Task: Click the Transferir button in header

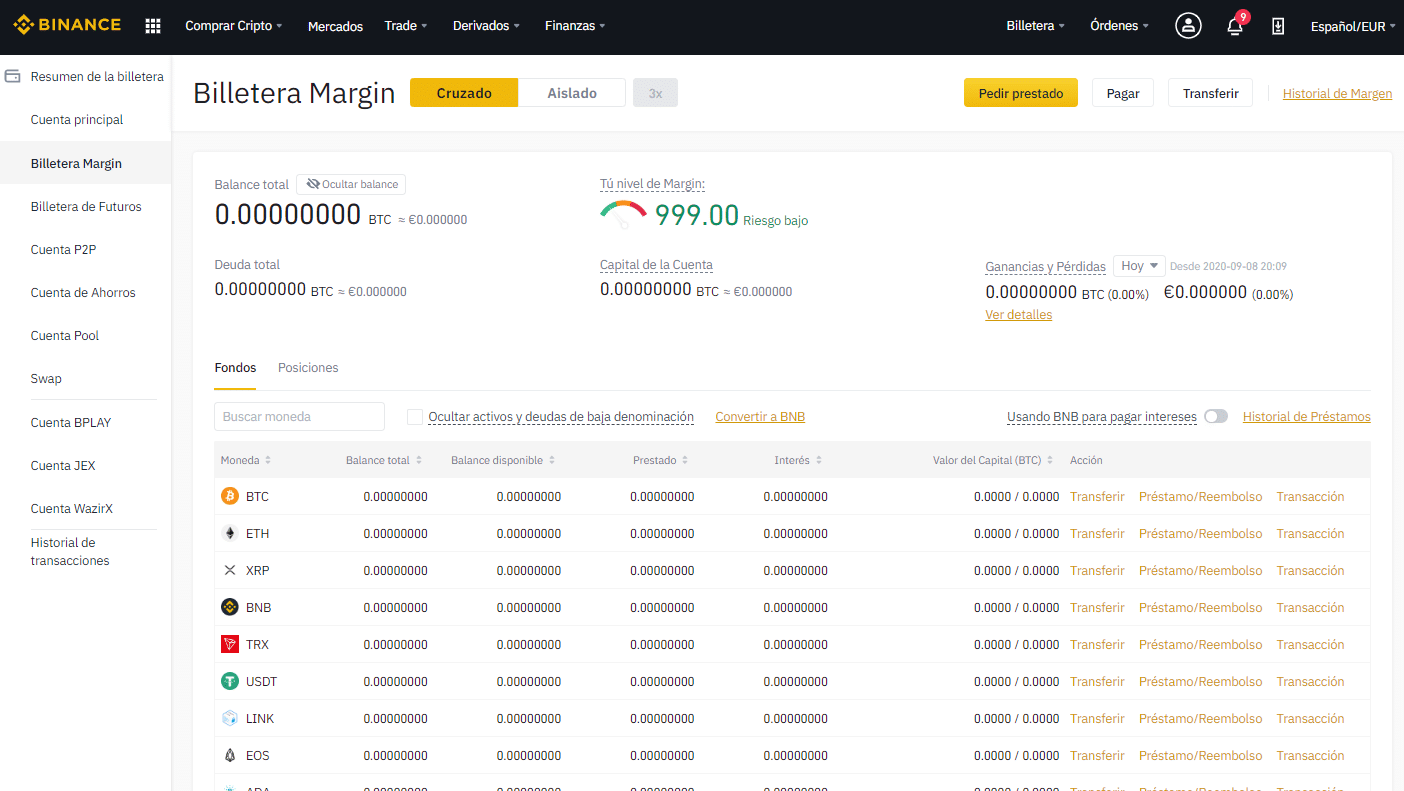Action: click(x=1210, y=93)
